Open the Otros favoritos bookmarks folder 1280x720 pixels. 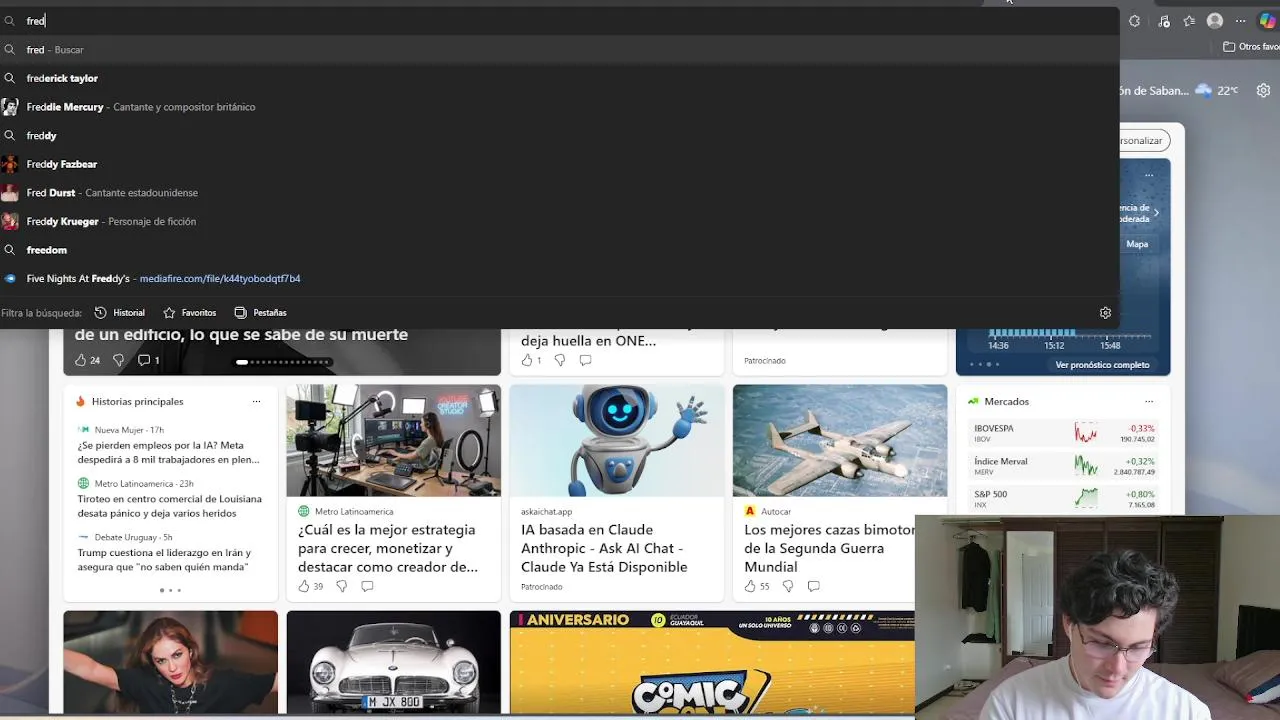pyautogui.click(x=1251, y=47)
